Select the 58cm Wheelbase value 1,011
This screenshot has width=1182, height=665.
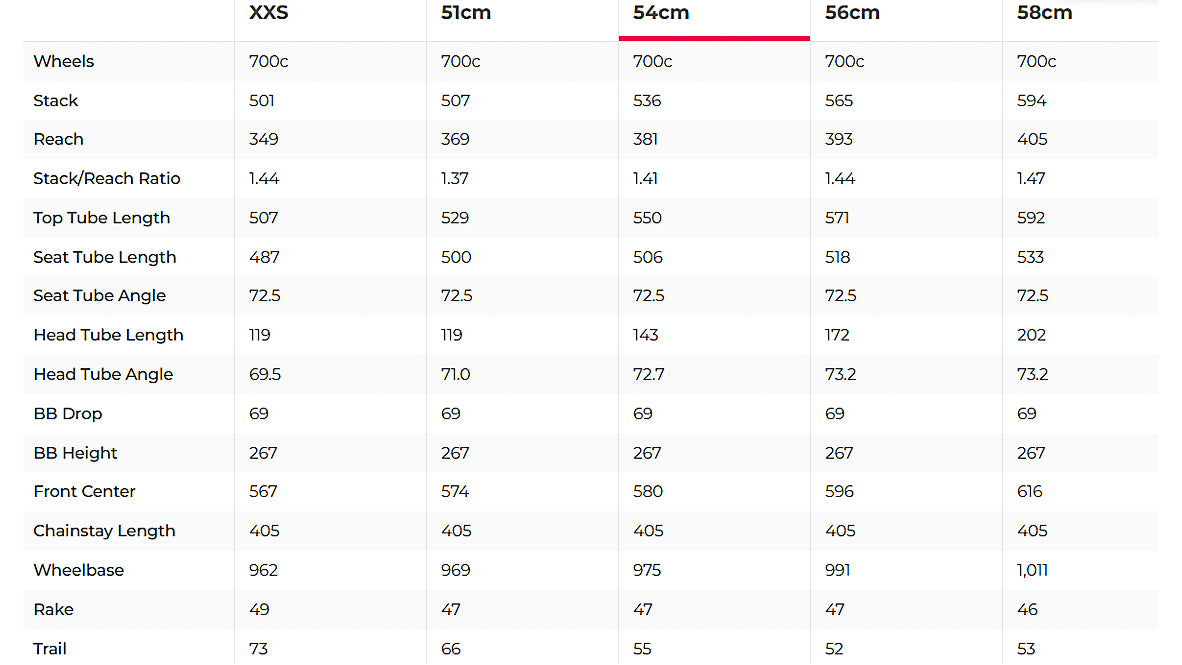tap(1033, 570)
